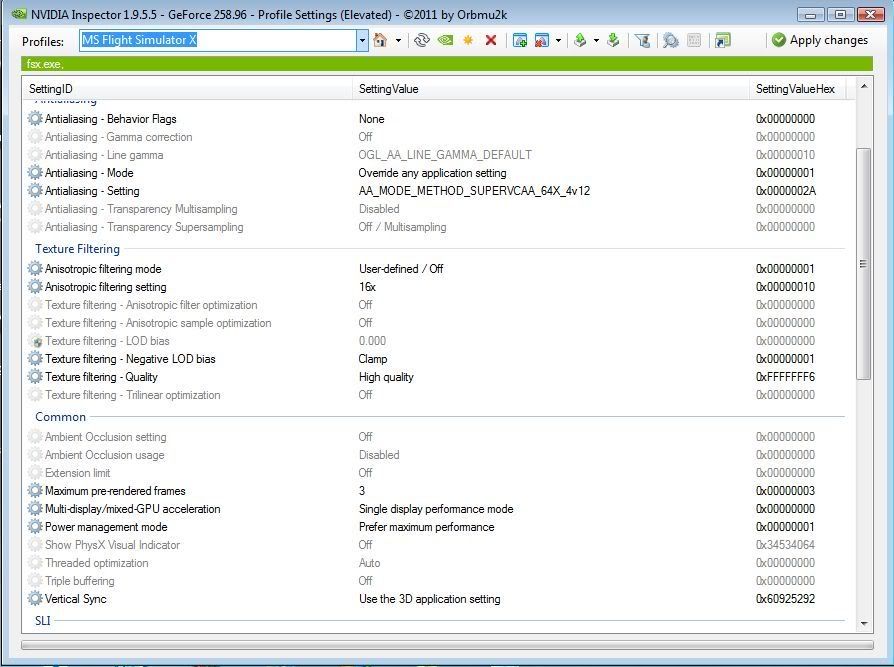Click the SettingValueHex column header

click(795, 89)
